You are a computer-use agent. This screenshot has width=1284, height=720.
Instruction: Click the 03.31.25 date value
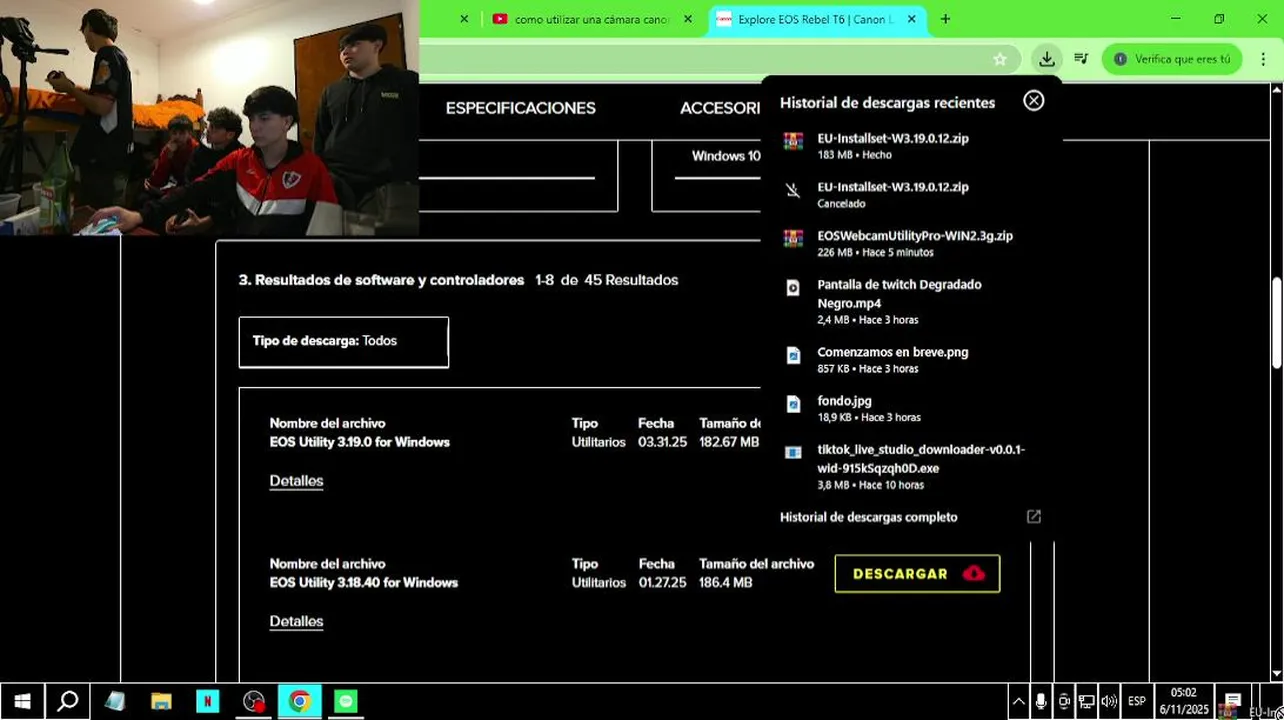(662, 442)
